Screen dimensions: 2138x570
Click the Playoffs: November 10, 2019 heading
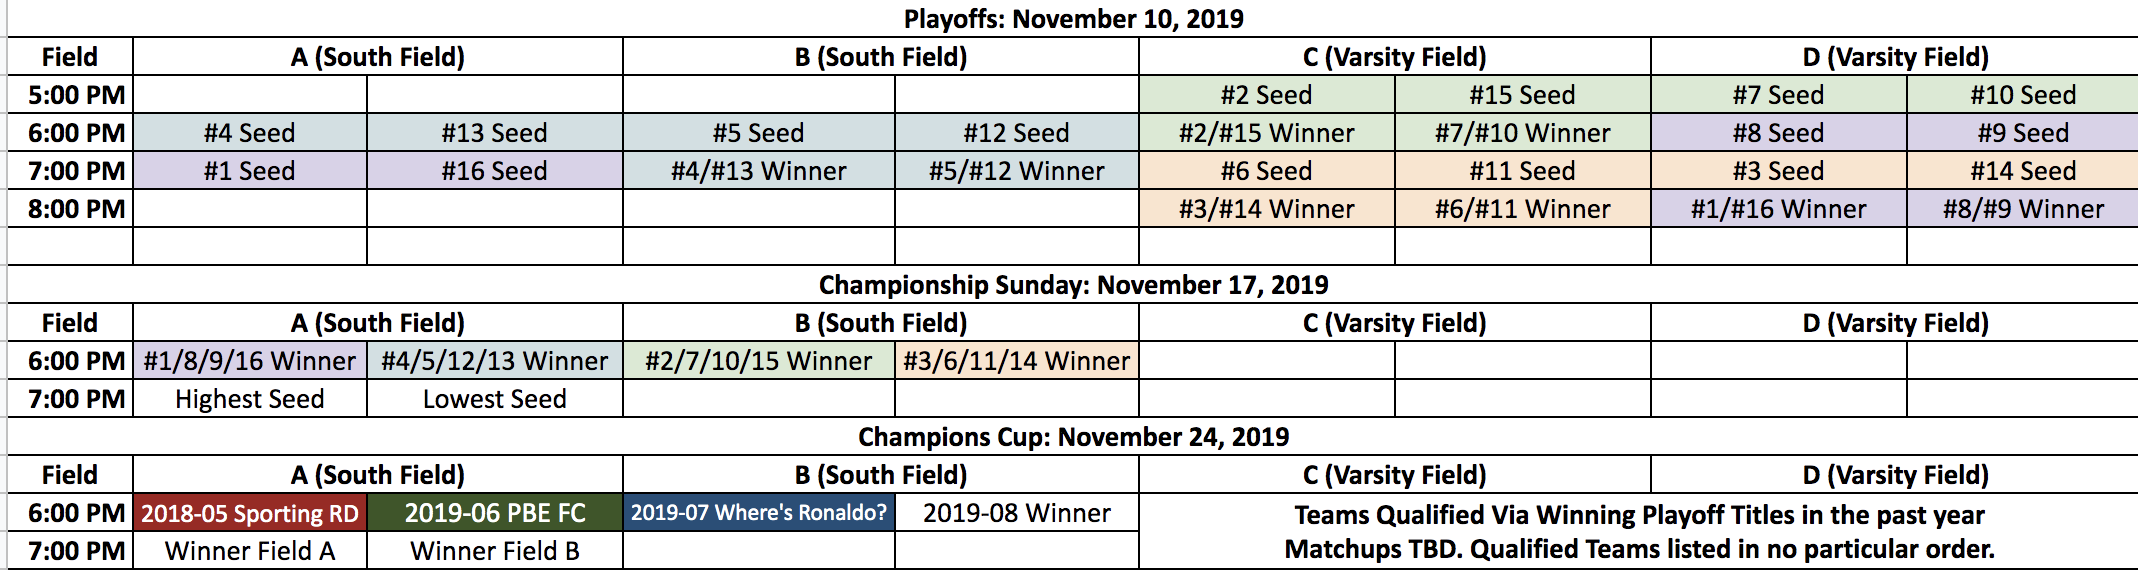click(x=1074, y=19)
